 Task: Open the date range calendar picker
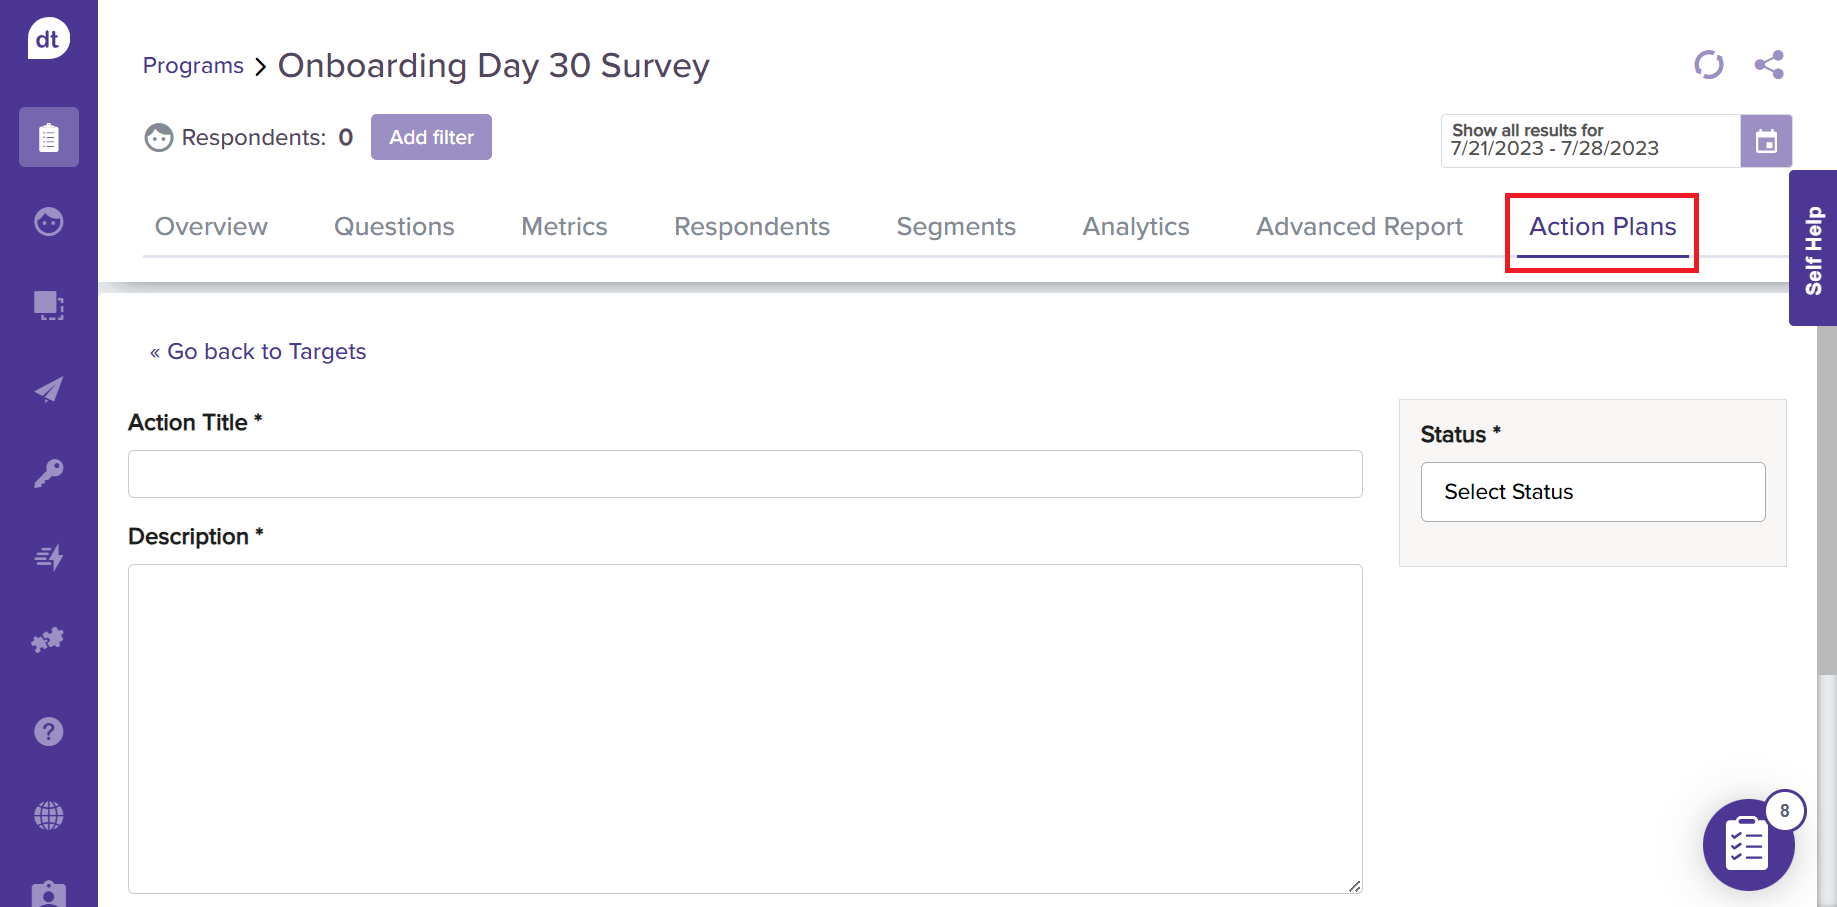click(1766, 141)
